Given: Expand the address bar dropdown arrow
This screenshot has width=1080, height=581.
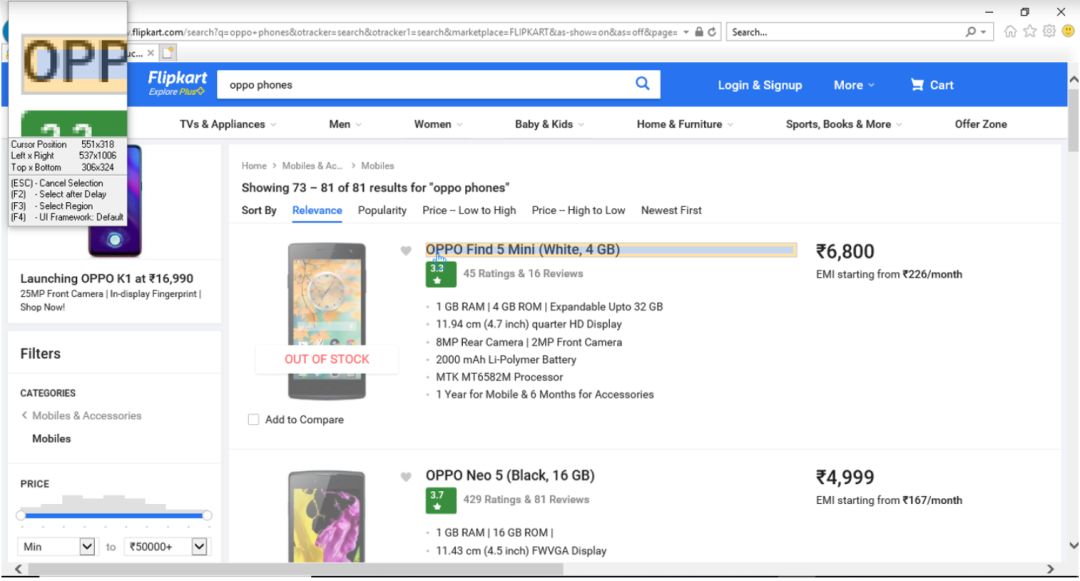Looking at the screenshot, I should click(x=686, y=32).
